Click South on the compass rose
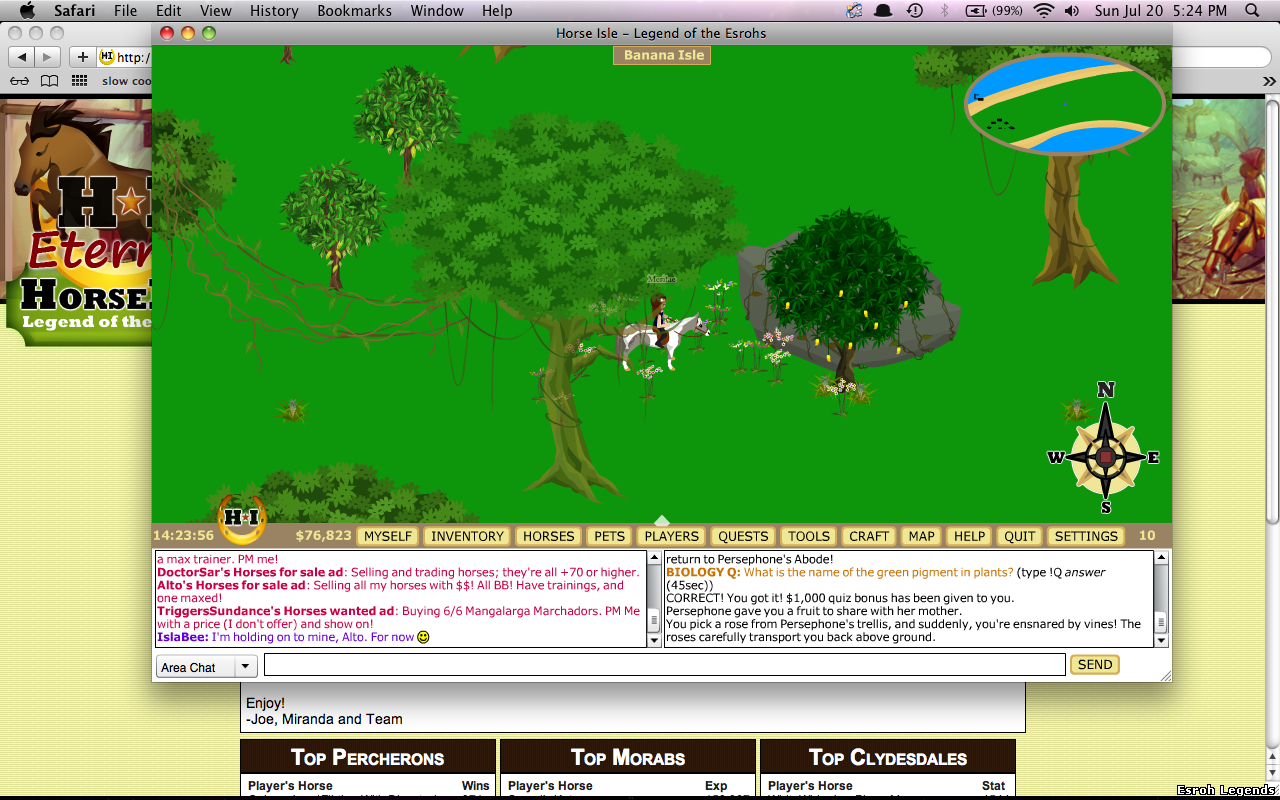The width and height of the screenshot is (1280, 800). click(1106, 507)
